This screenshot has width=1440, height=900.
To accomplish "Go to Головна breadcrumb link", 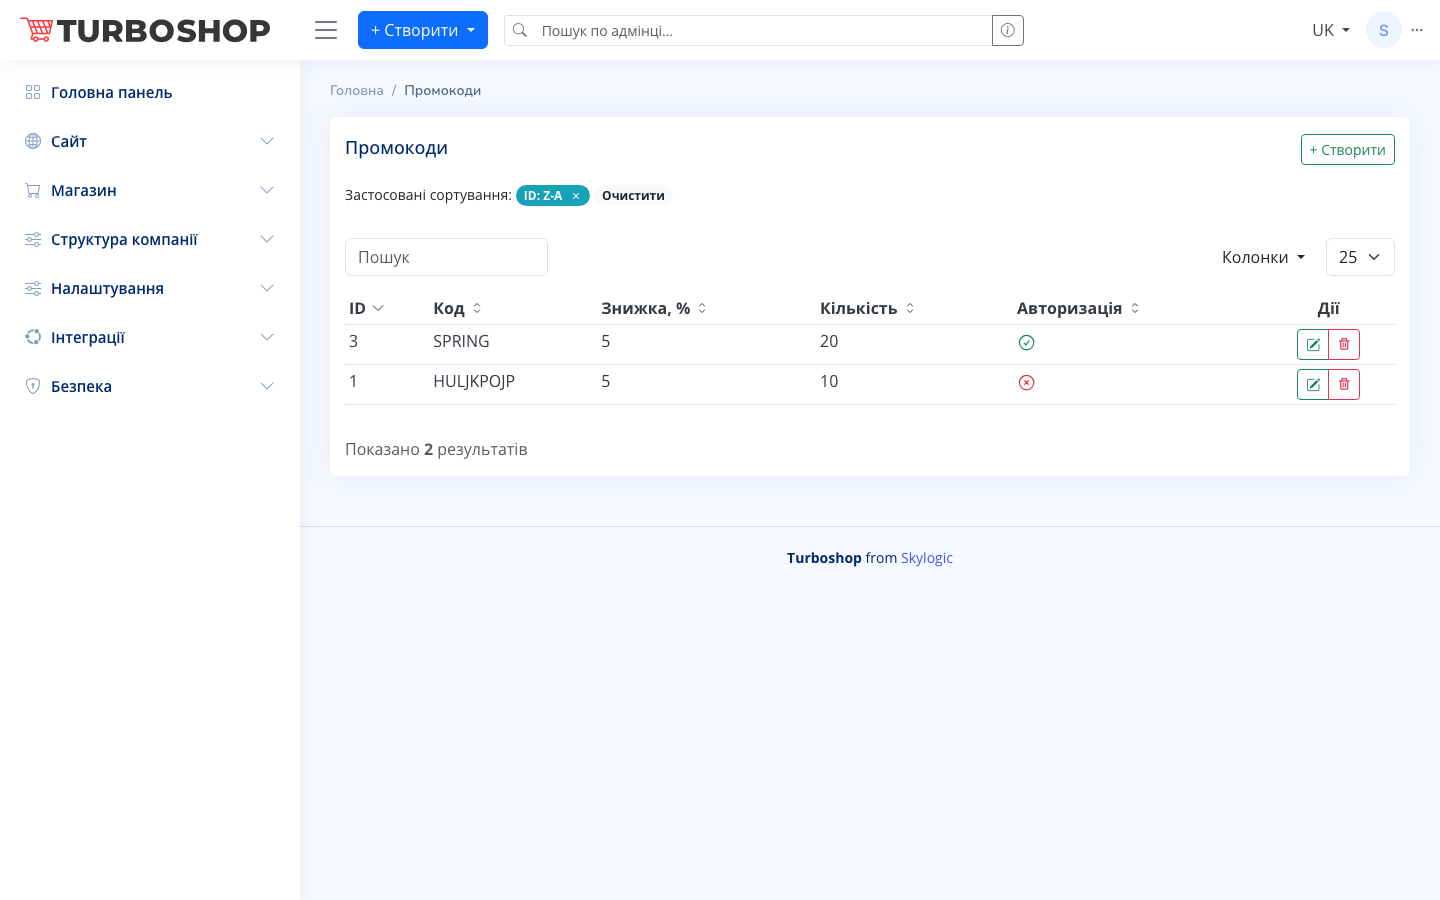I will (357, 90).
